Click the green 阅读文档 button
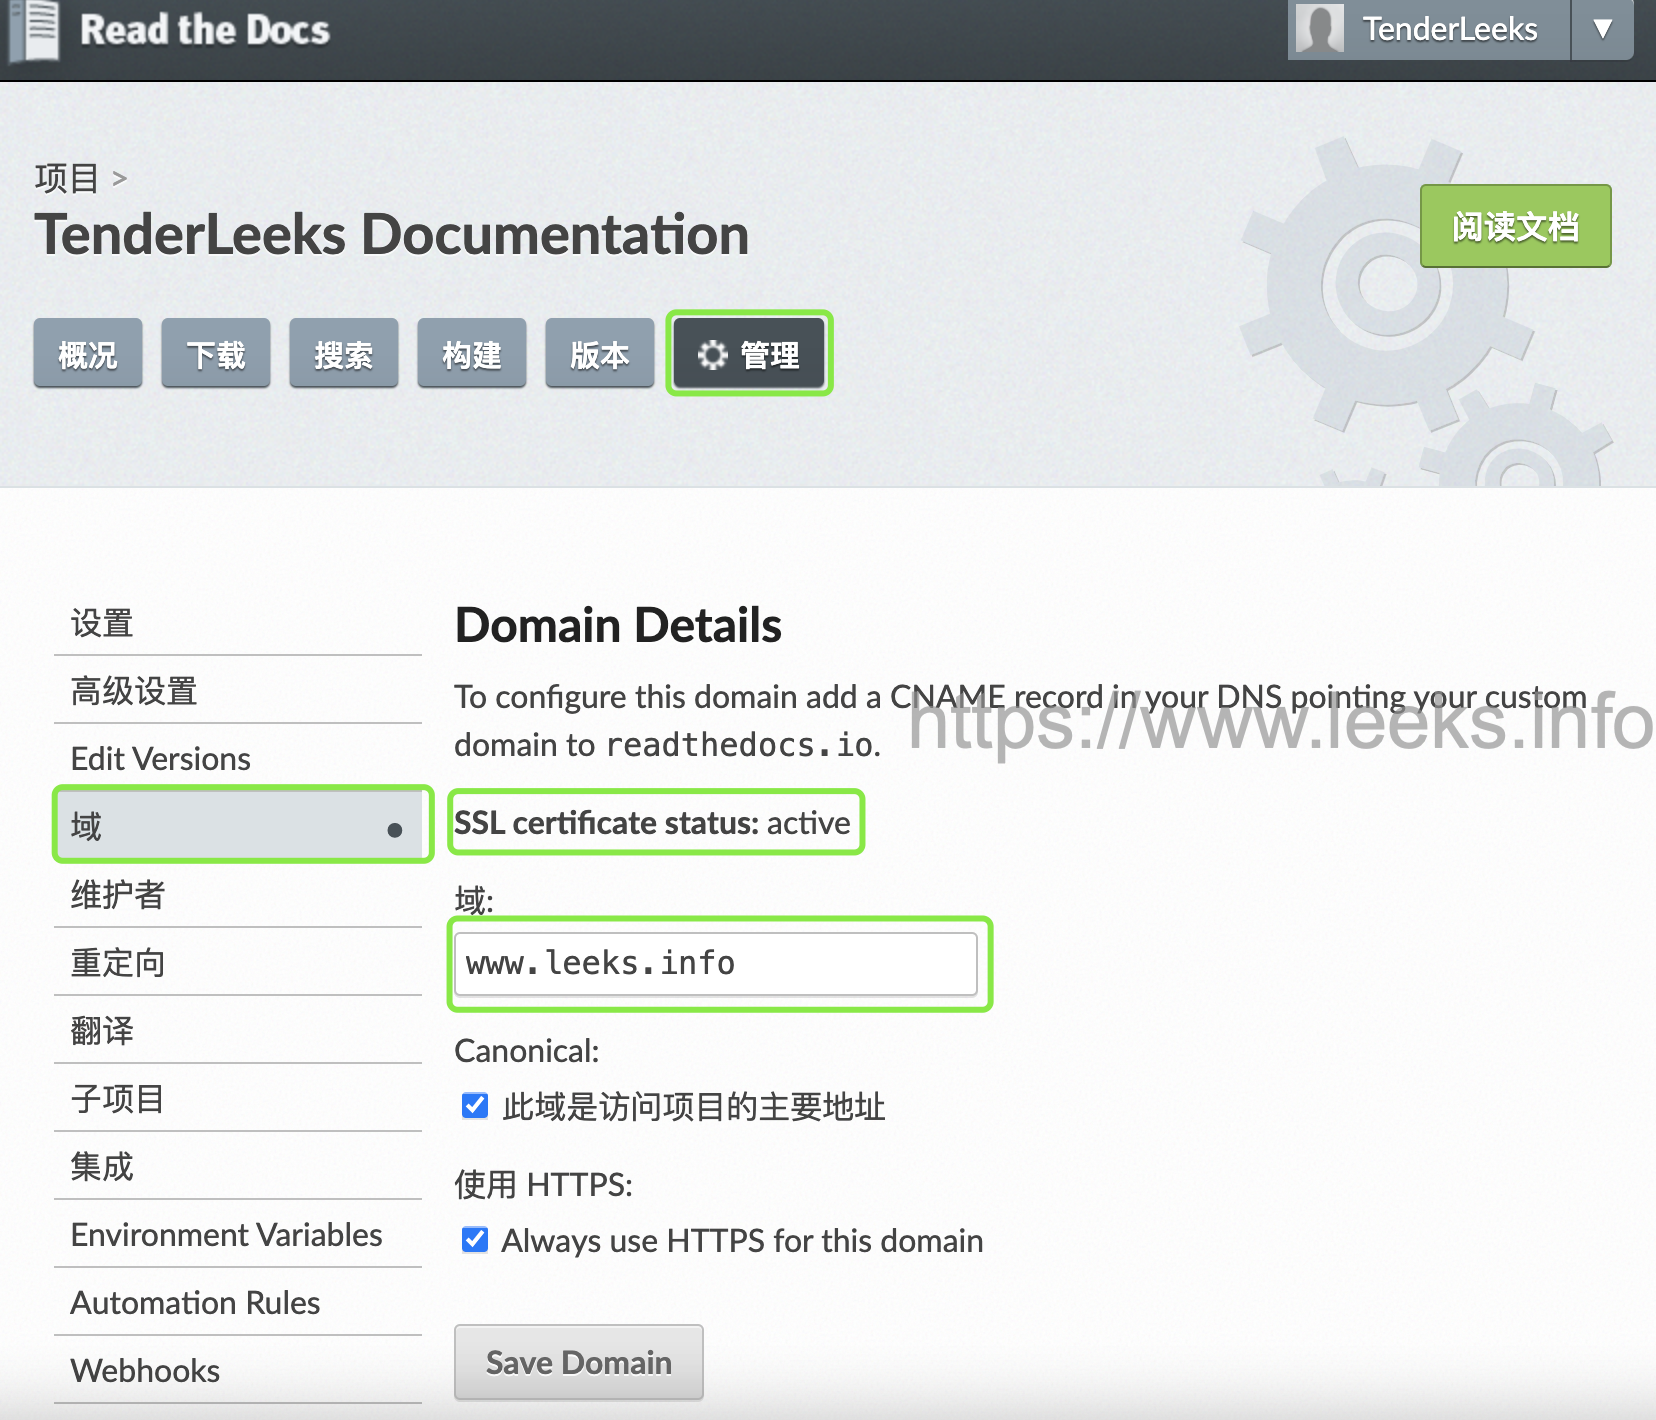Screen dimensions: 1656x1420 tap(1515, 226)
